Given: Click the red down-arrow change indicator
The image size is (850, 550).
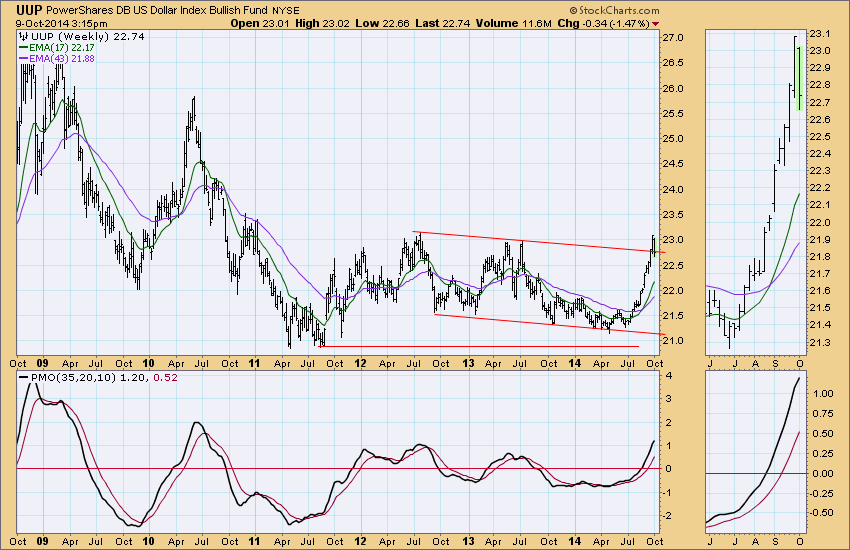Looking at the screenshot, I should click(655, 24).
